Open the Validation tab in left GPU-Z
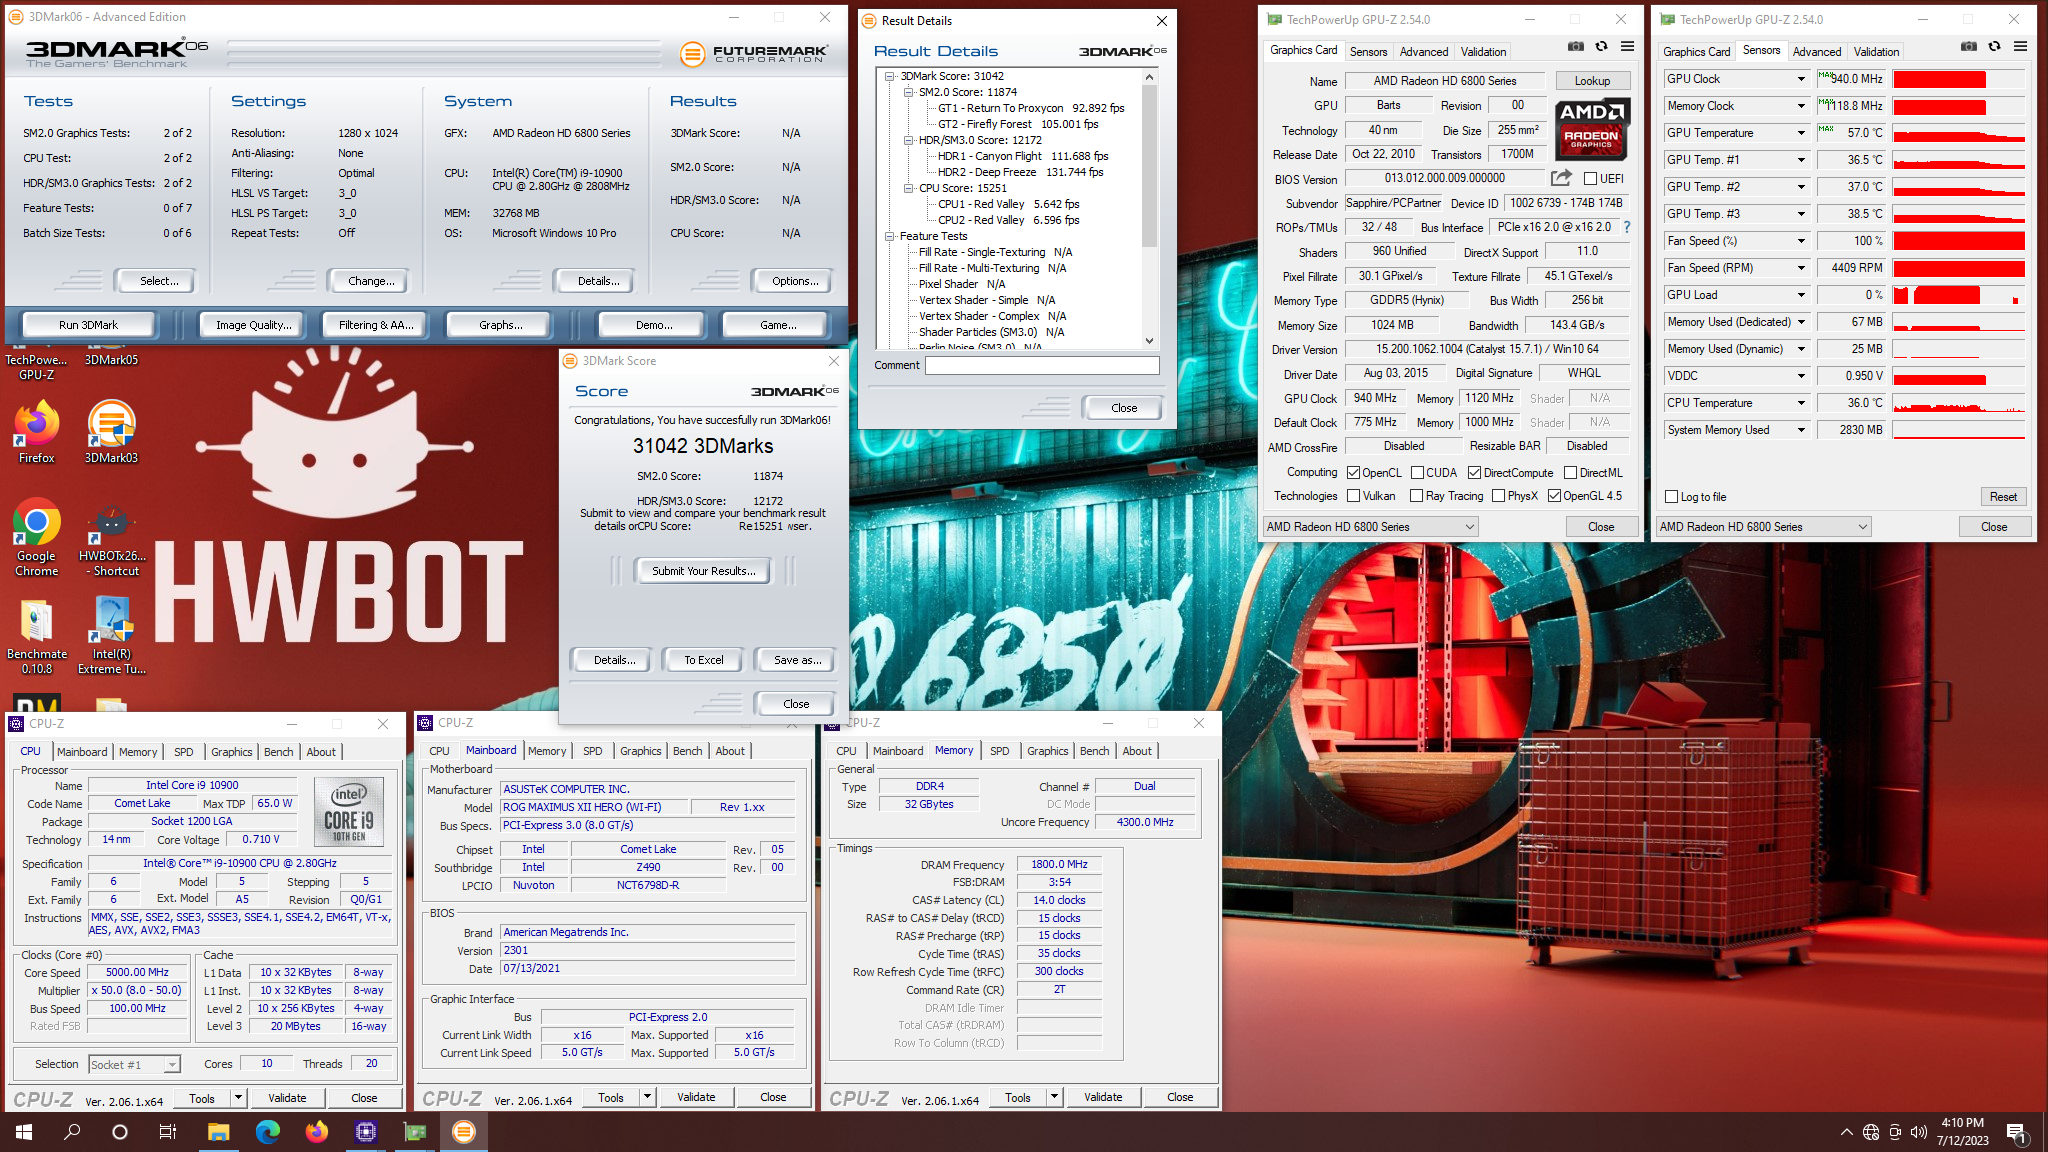Screen dimensions: 2048x1152 [x=1483, y=52]
